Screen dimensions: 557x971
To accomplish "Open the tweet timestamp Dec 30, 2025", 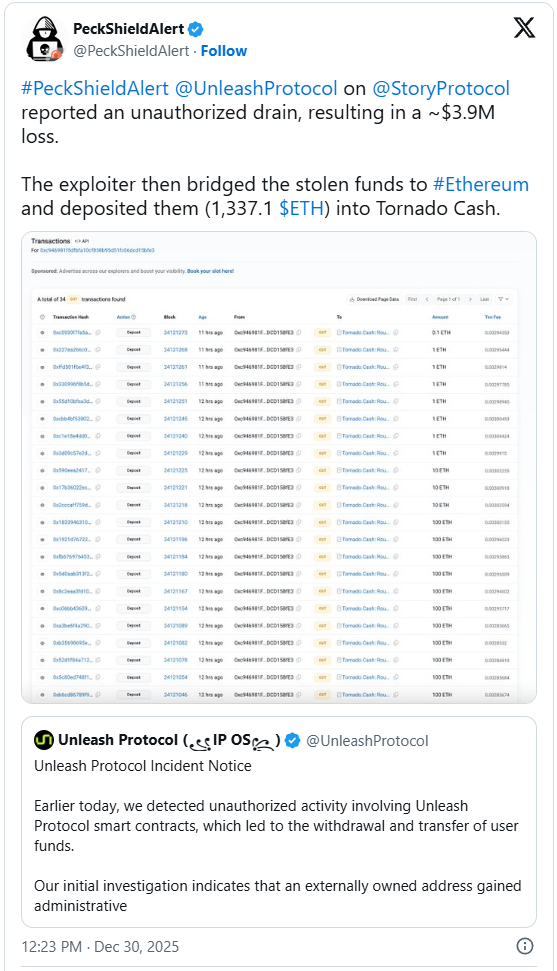I will pyautogui.click(x=136, y=947).
